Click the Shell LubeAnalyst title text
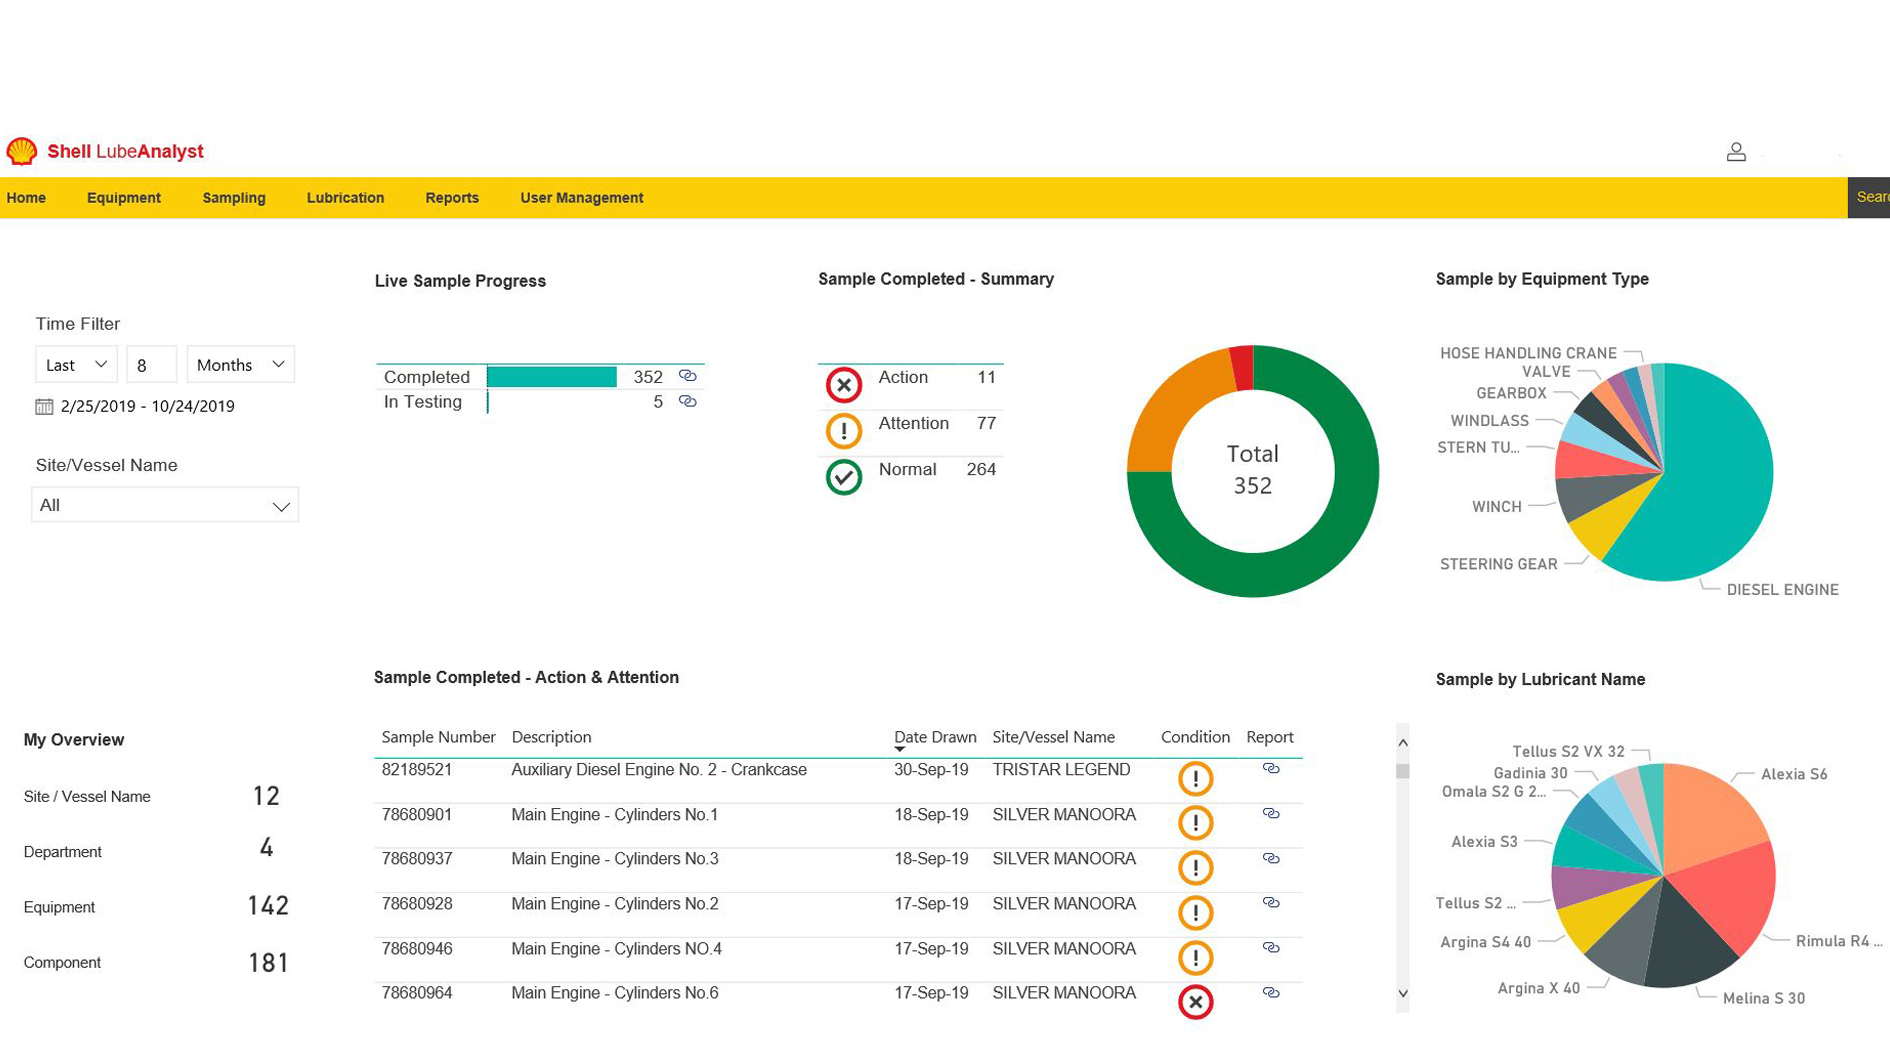This screenshot has width=1890, height=1063. pyautogui.click(x=125, y=151)
